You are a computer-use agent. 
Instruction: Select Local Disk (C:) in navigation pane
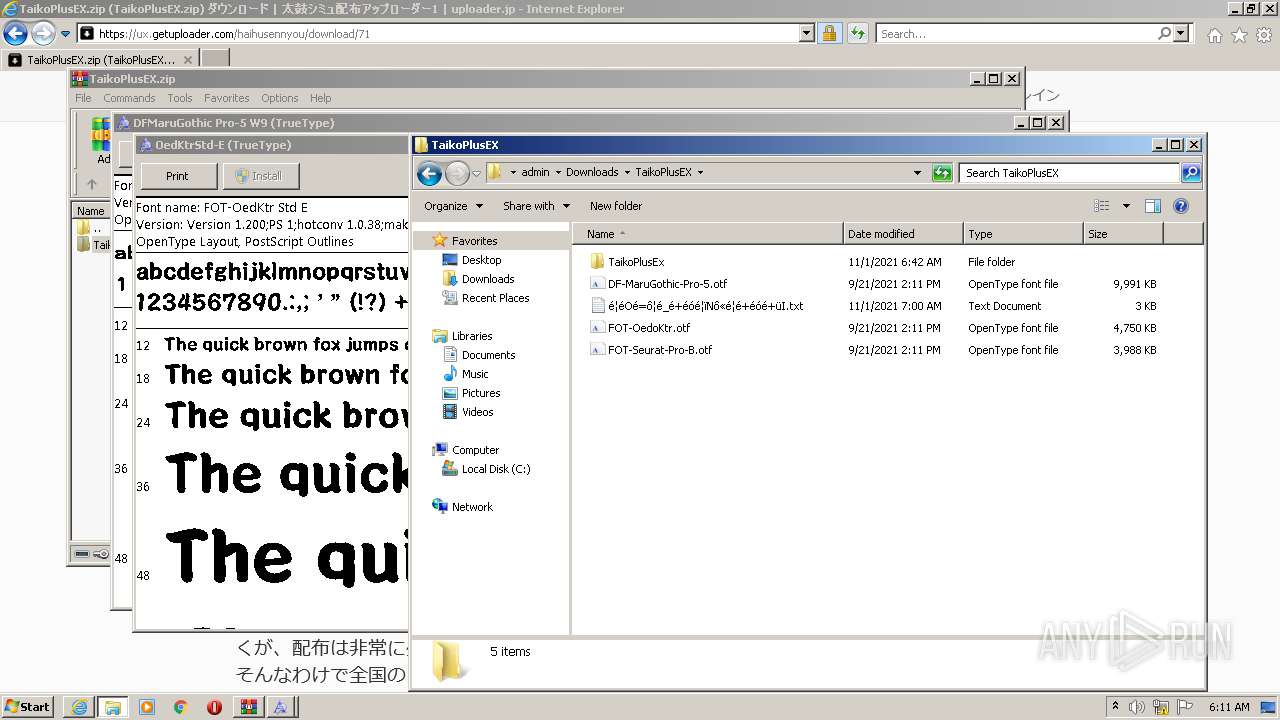[495, 469]
